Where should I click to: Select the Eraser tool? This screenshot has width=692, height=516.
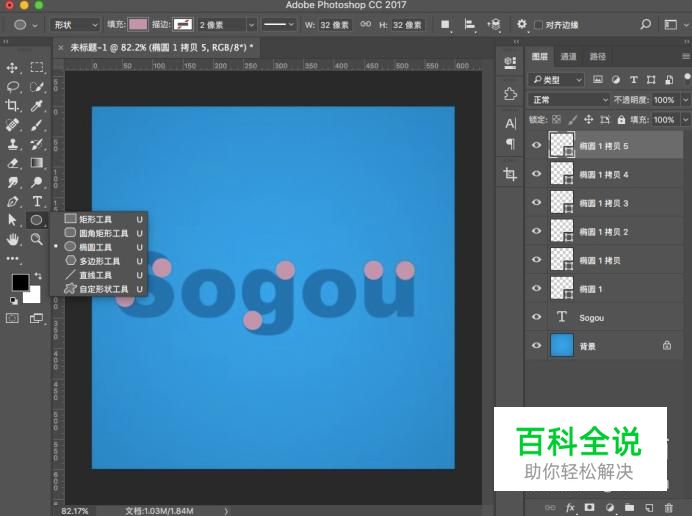click(x=12, y=163)
